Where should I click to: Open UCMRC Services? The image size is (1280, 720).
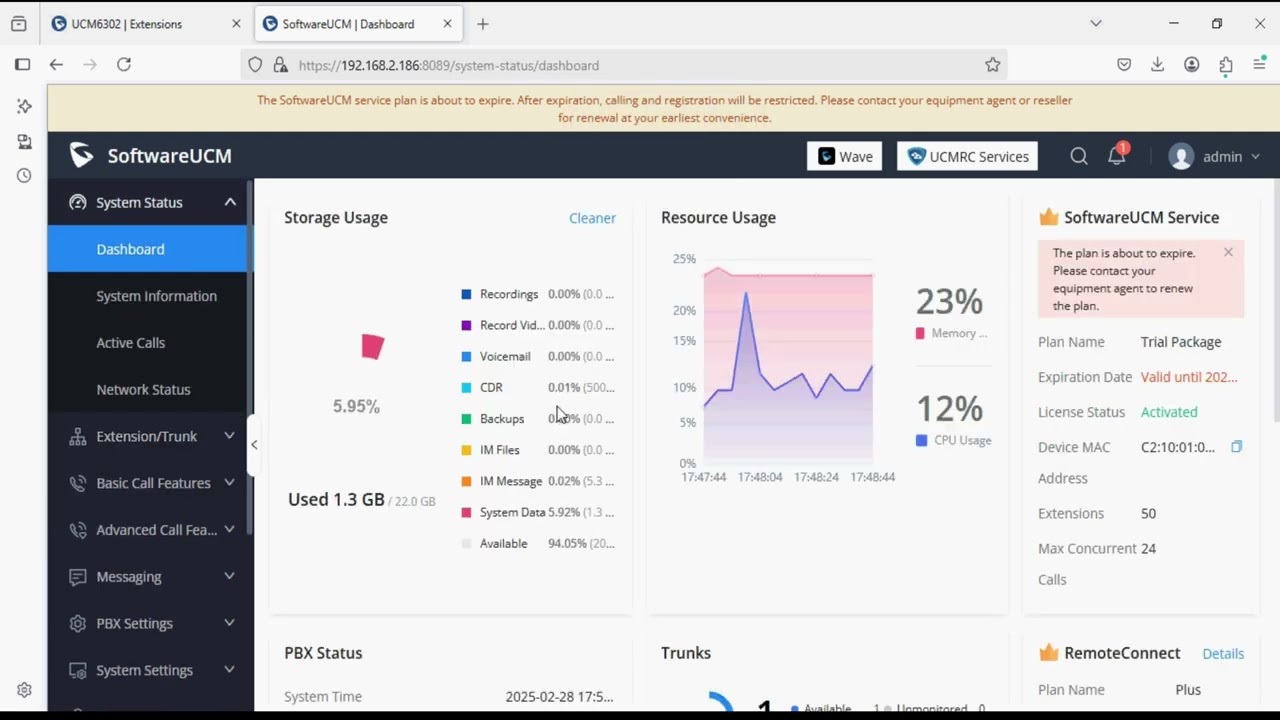point(967,156)
